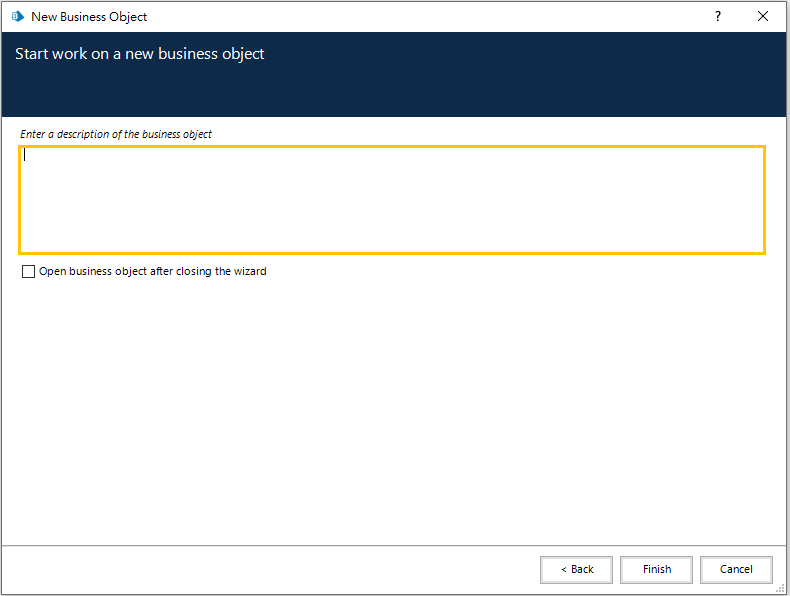Open help with the question mark button
The height and width of the screenshot is (596, 790).
pyautogui.click(x=717, y=17)
